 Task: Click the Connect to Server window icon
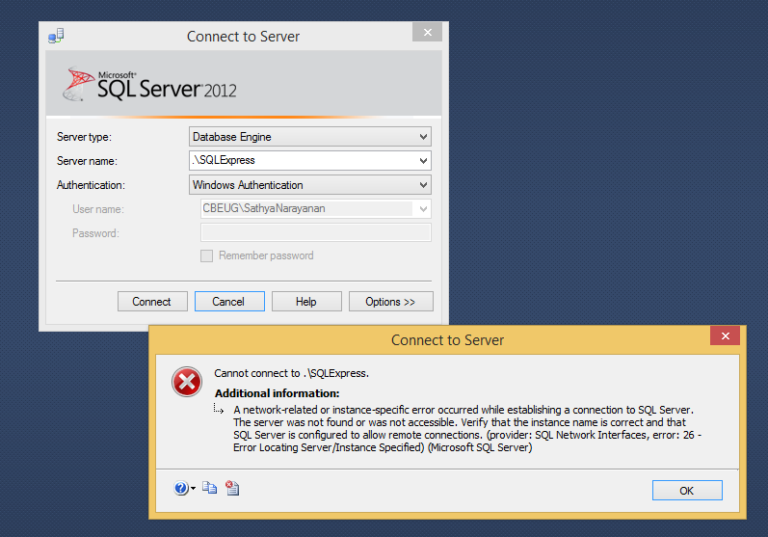(56, 36)
